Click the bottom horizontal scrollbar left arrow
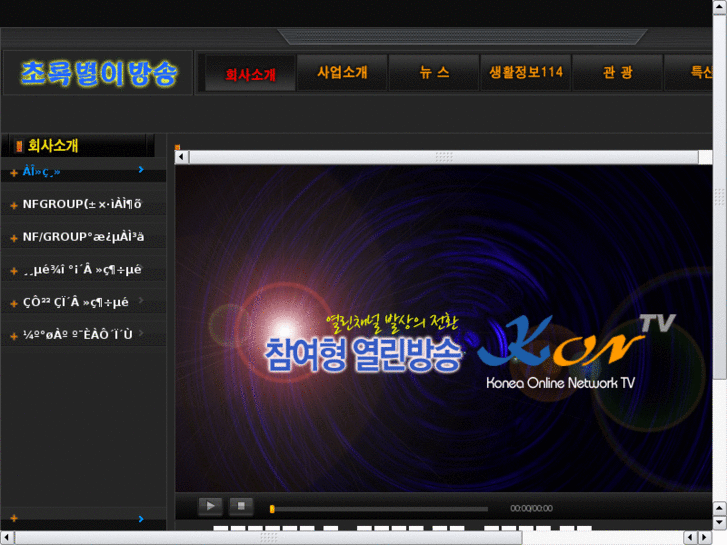 tap(7, 538)
